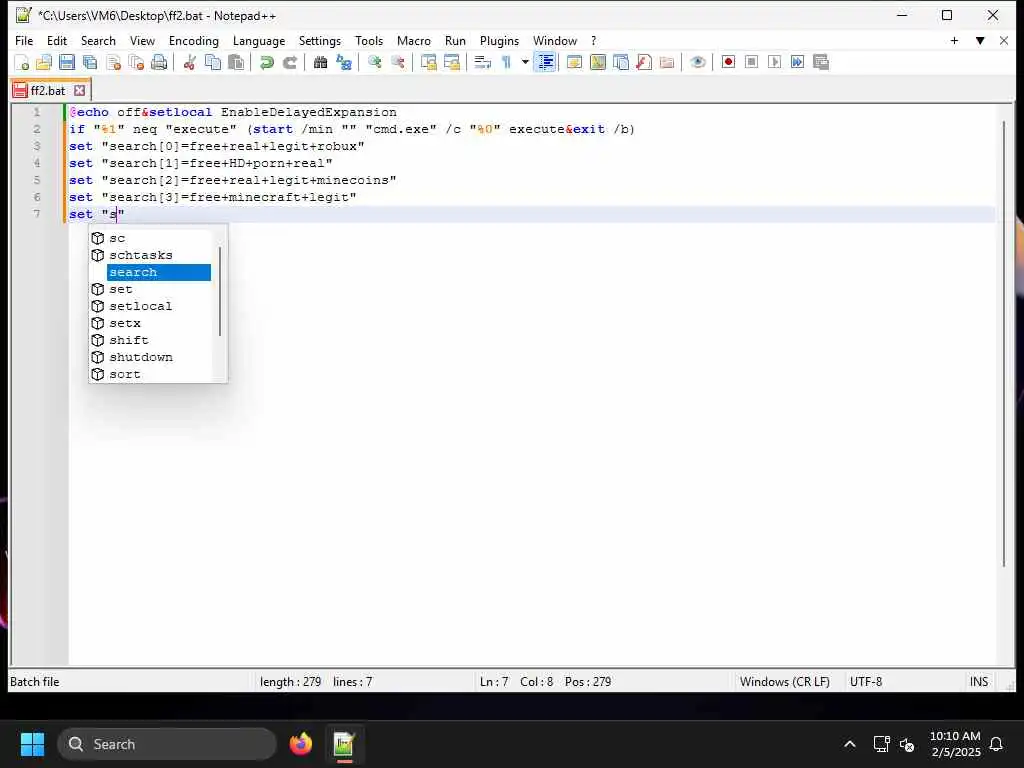Open the Macro menu

point(414,40)
